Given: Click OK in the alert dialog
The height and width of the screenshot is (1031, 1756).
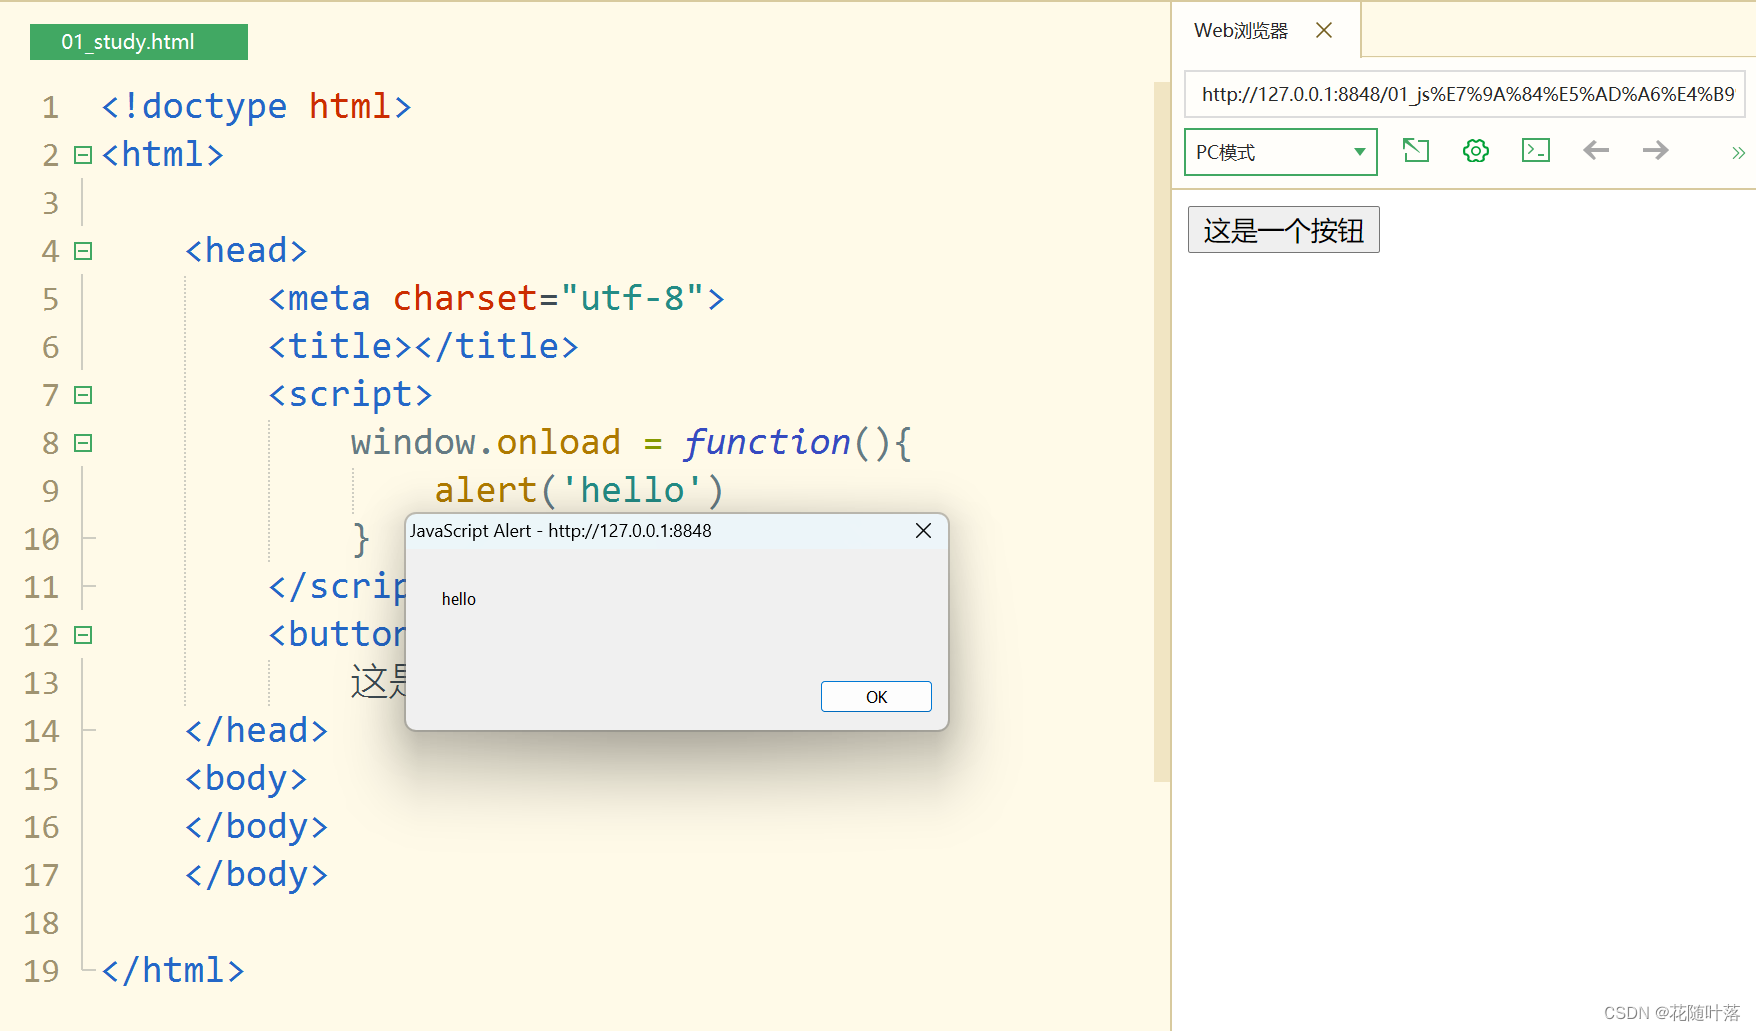Looking at the screenshot, I should coord(875,696).
